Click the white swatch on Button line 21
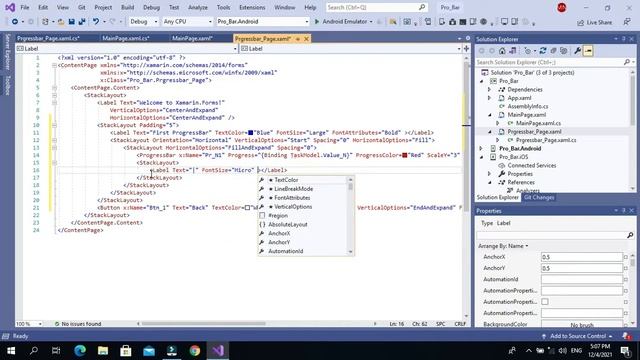Viewport: 640px width, 360px height. pos(247,208)
